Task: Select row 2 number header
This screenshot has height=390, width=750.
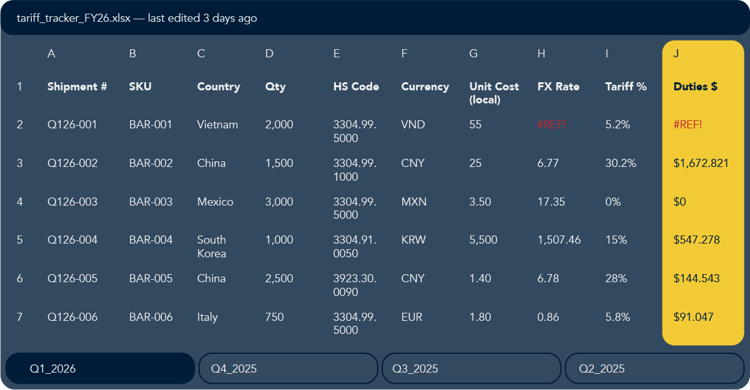Action: (20, 124)
